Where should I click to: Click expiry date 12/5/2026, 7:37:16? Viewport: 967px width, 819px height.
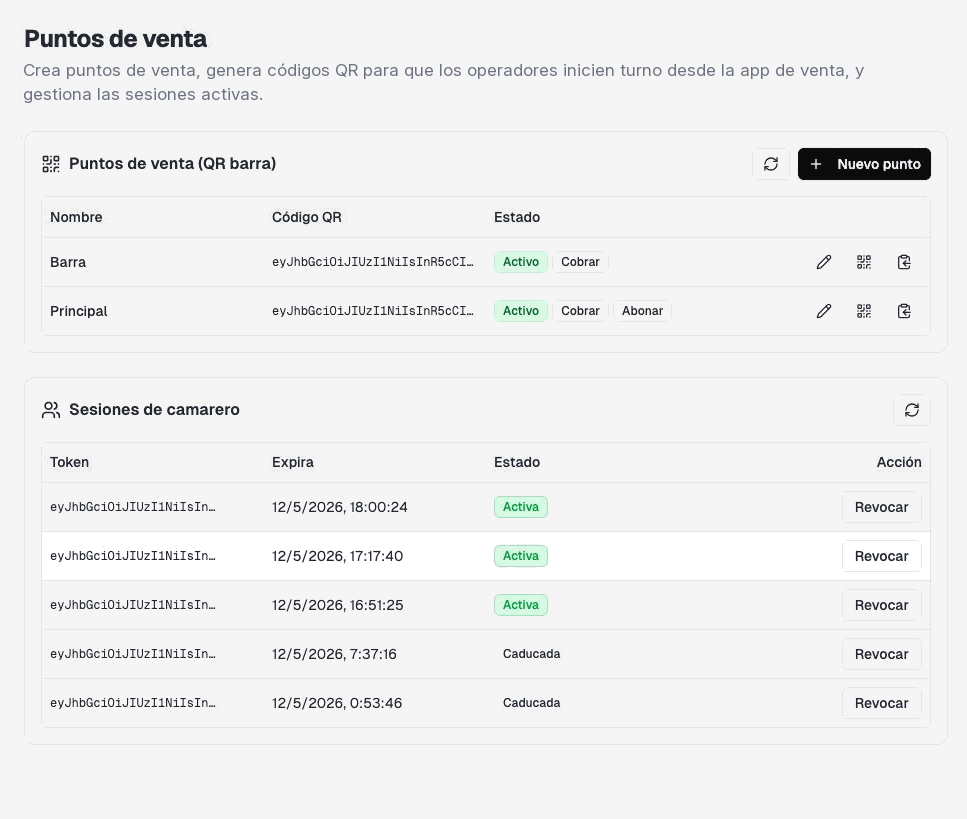coord(334,654)
